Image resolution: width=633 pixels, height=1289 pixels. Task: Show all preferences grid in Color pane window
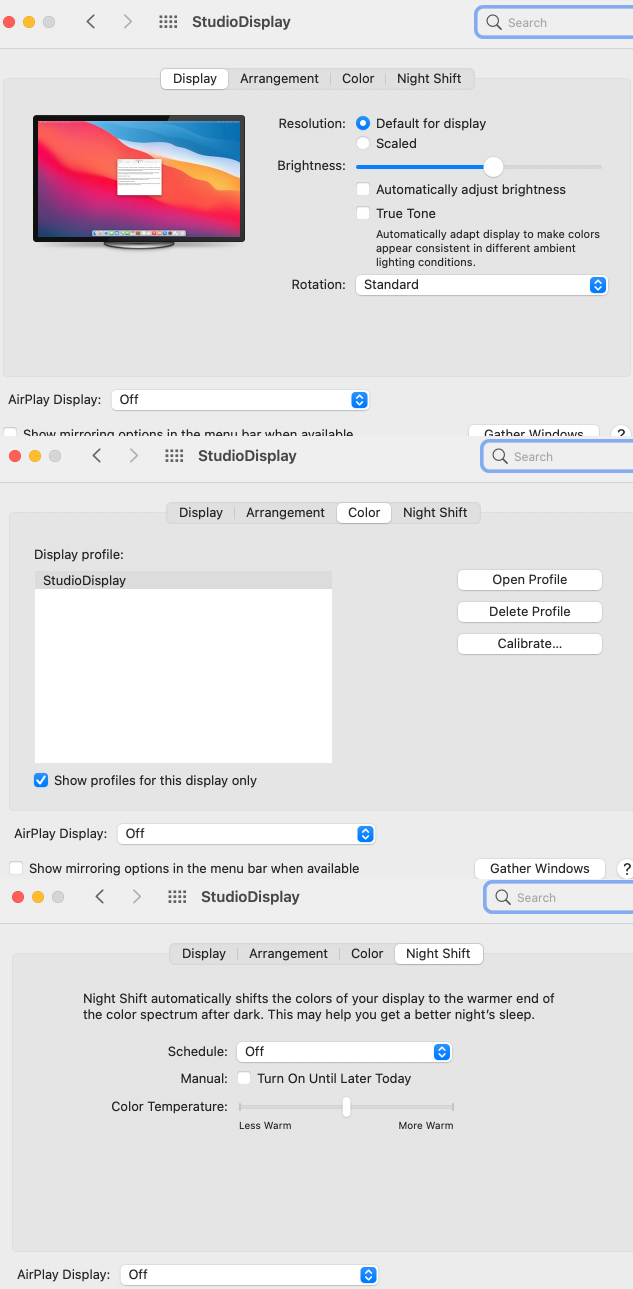tap(174, 456)
